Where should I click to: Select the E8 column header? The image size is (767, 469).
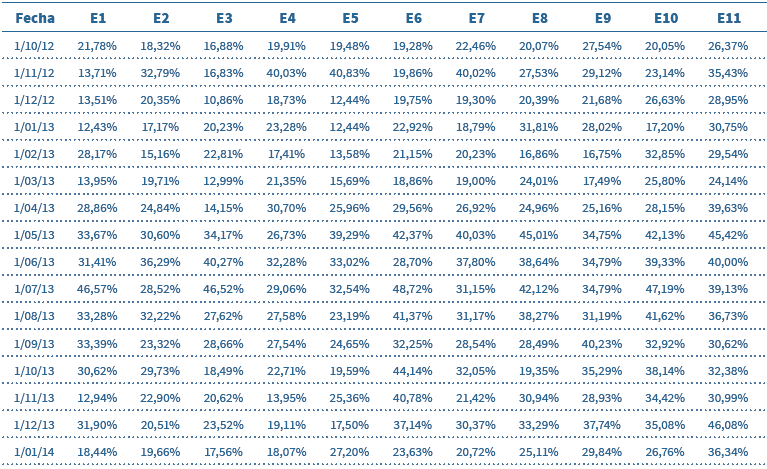540,19
